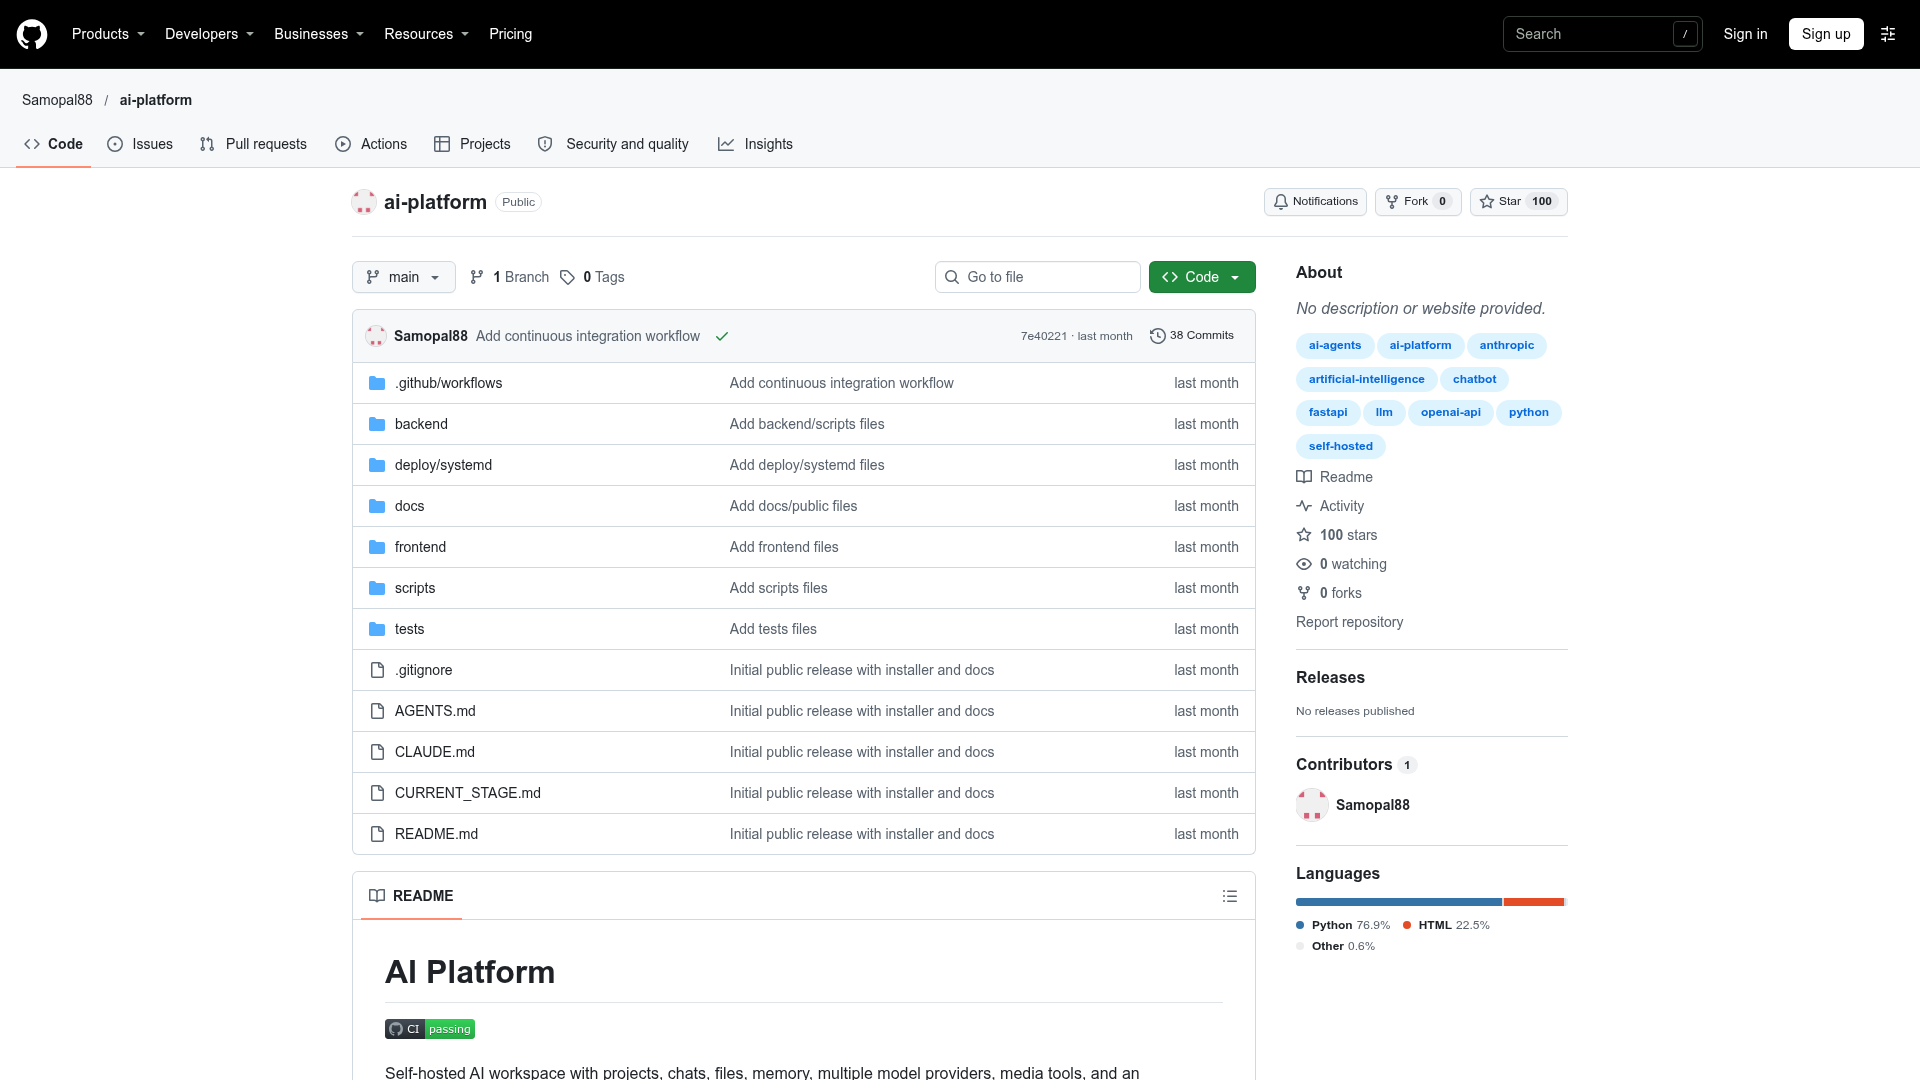Image resolution: width=1920 pixels, height=1080 pixels.
Task: Expand the Developers menu
Action: point(209,34)
